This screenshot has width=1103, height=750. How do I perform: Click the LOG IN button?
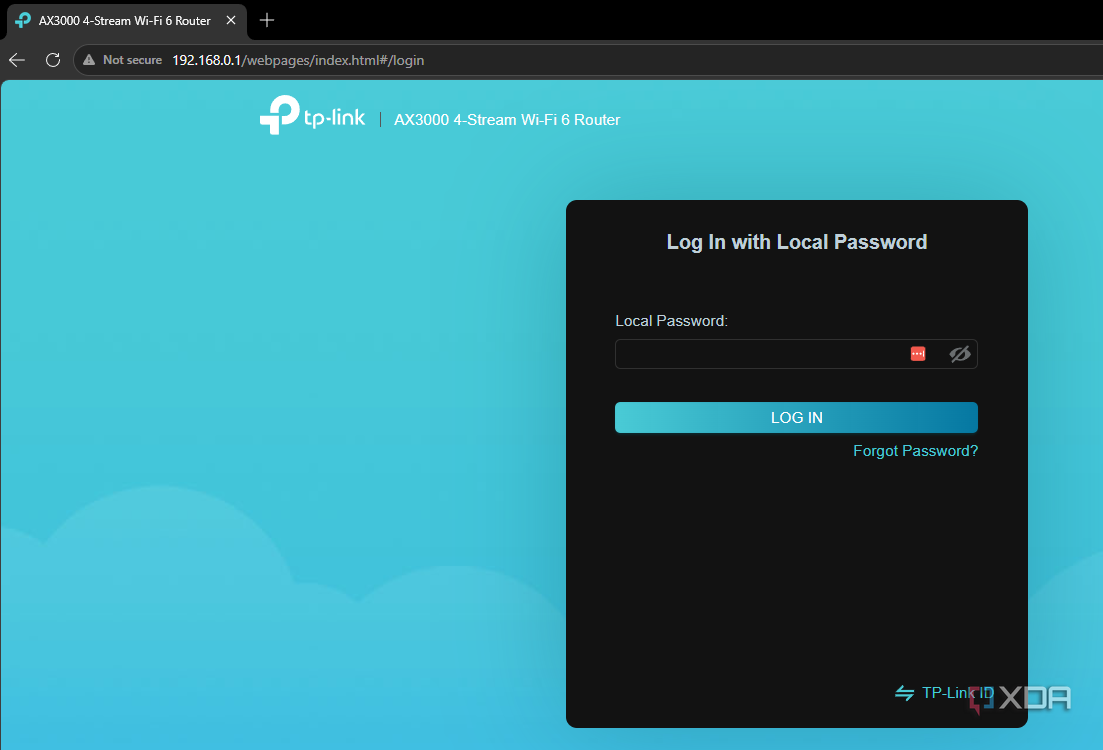pyautogui.click(x=796, y=418)
